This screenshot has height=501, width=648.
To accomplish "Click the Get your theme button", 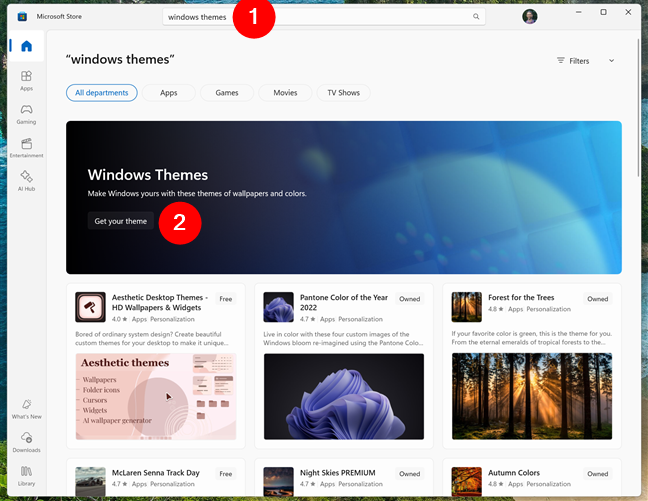I will pyautogui.click(x=121, y=221).
